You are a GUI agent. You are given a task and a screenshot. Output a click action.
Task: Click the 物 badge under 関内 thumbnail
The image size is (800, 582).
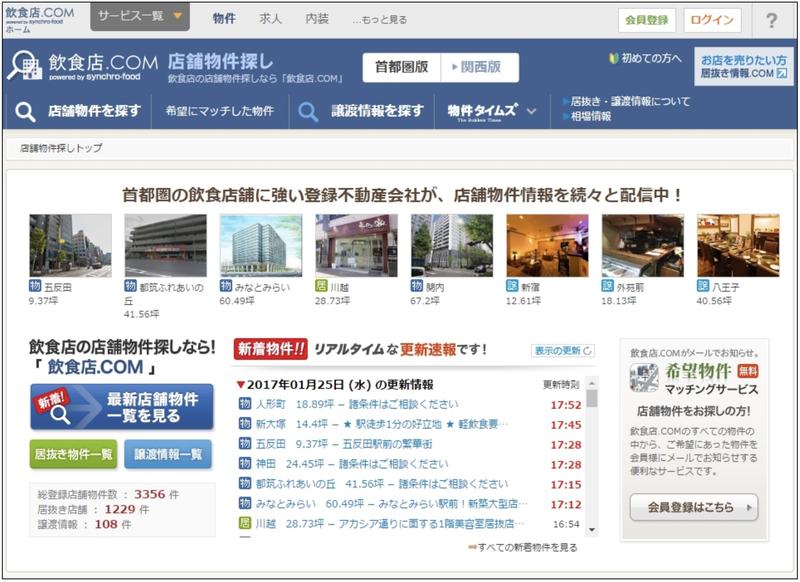[x=417, y=286]
